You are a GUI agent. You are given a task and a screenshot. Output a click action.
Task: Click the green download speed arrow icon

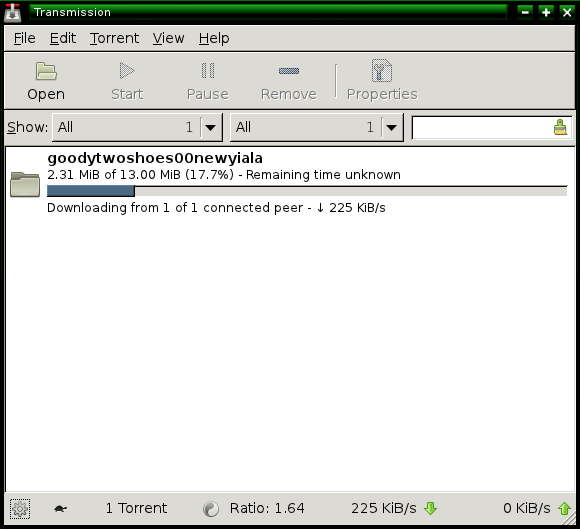pyautogui.click(x=430, y=509)
